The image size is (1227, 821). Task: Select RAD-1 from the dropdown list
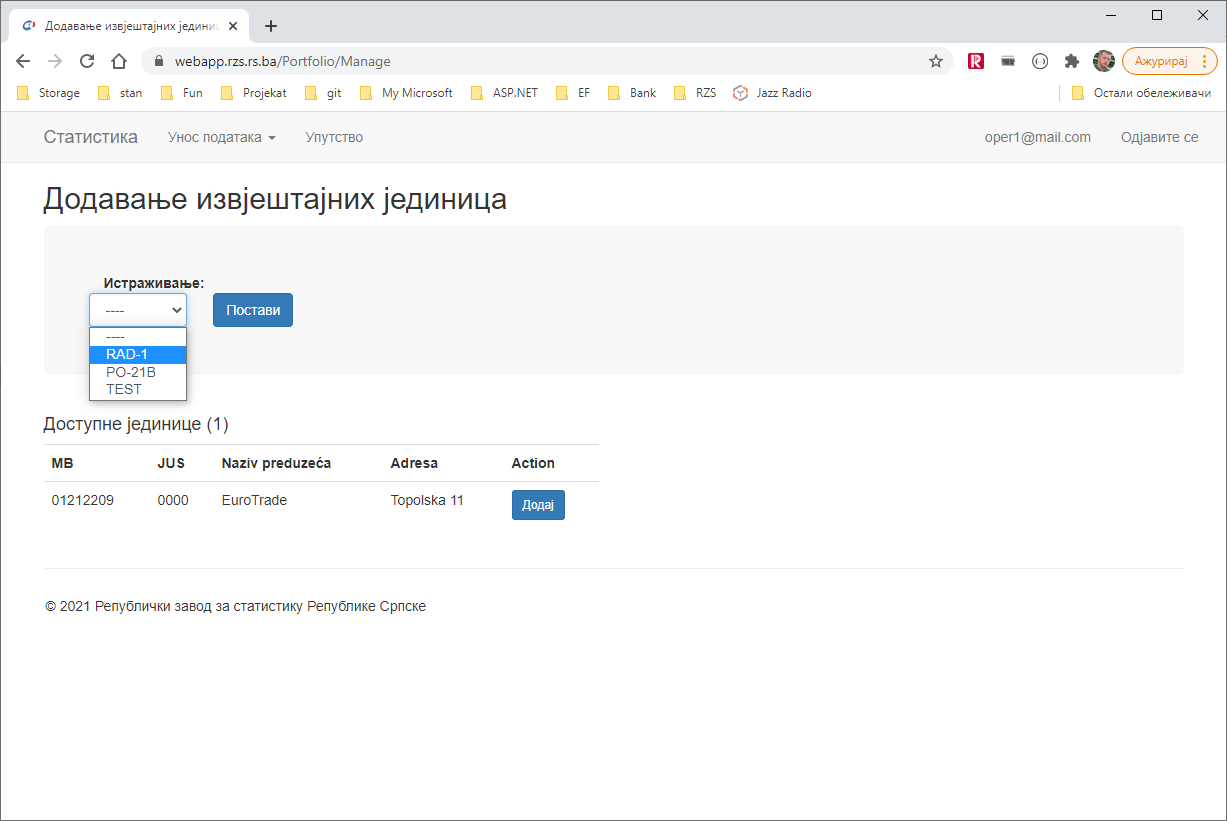point(127,354)
